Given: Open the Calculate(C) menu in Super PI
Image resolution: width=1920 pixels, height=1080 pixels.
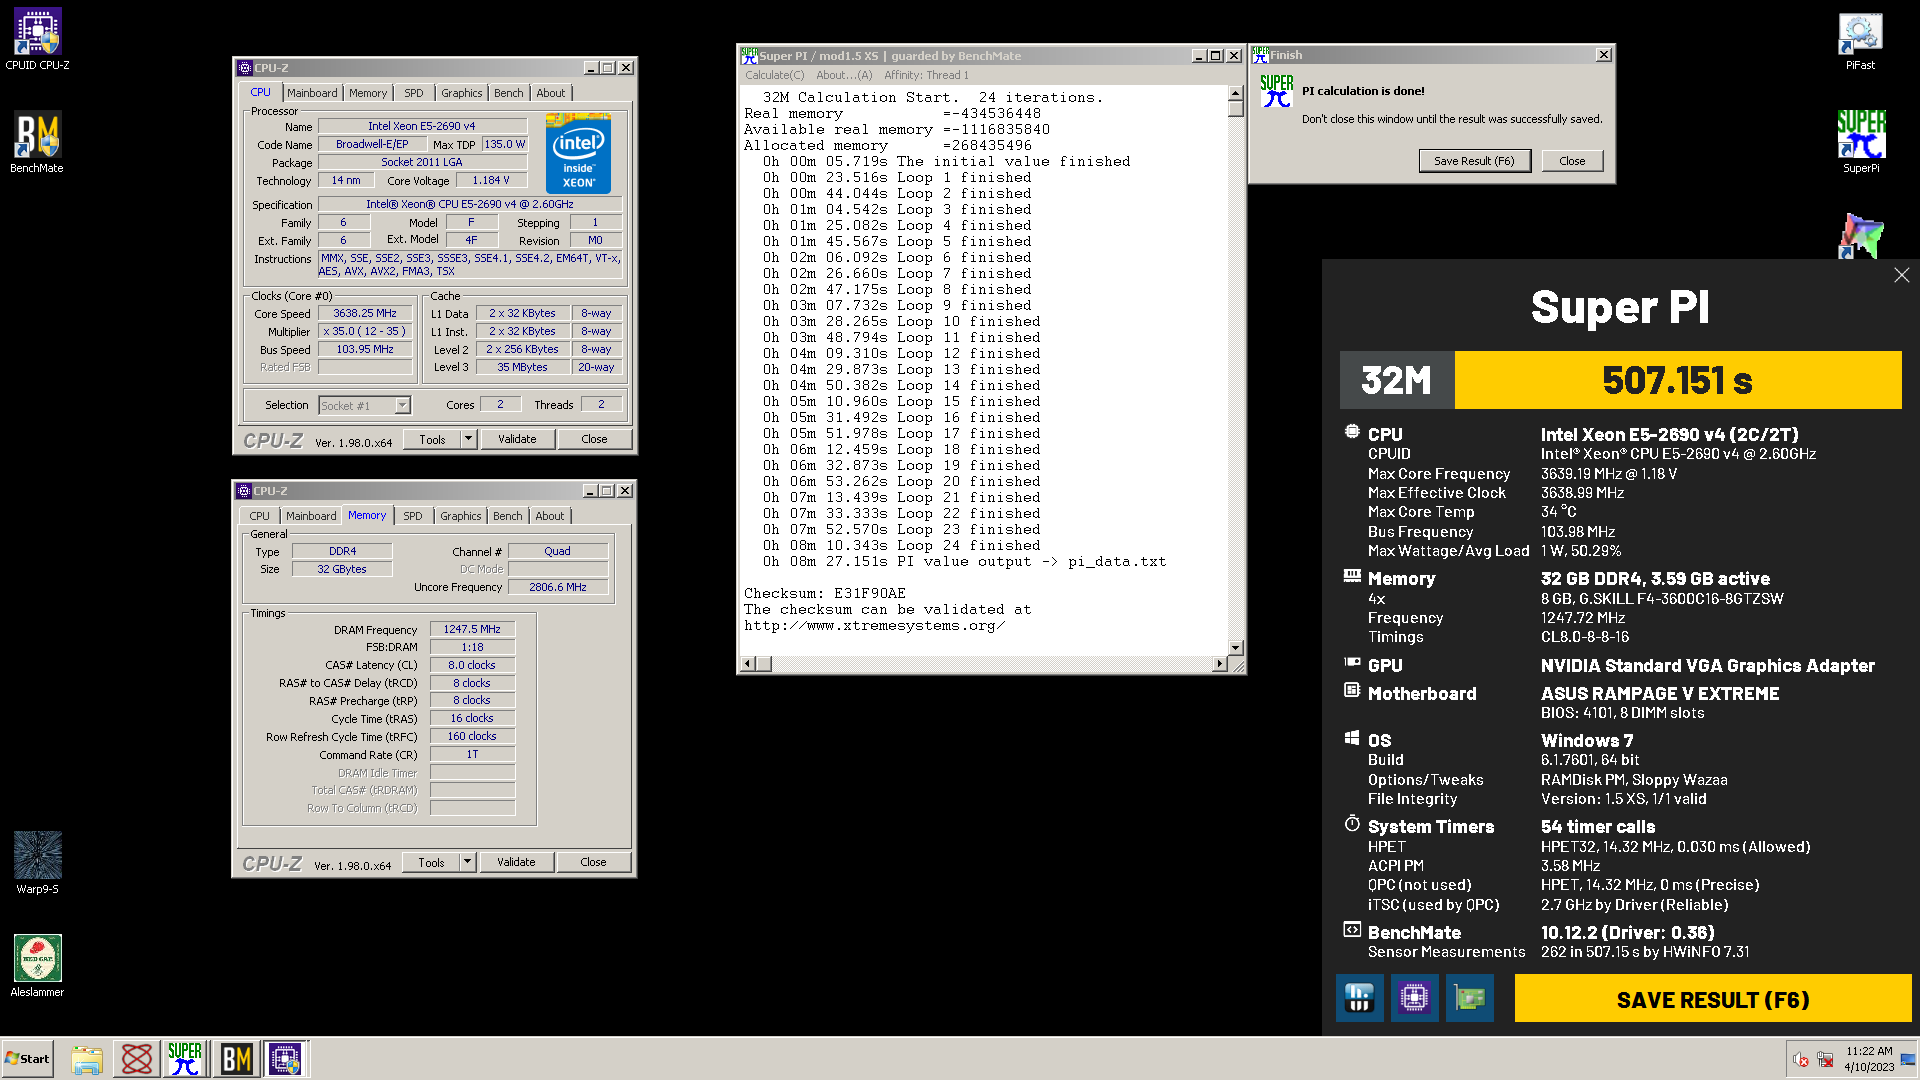Looking at the screenshot, I should pyautogui.click(x=774, y=75).
